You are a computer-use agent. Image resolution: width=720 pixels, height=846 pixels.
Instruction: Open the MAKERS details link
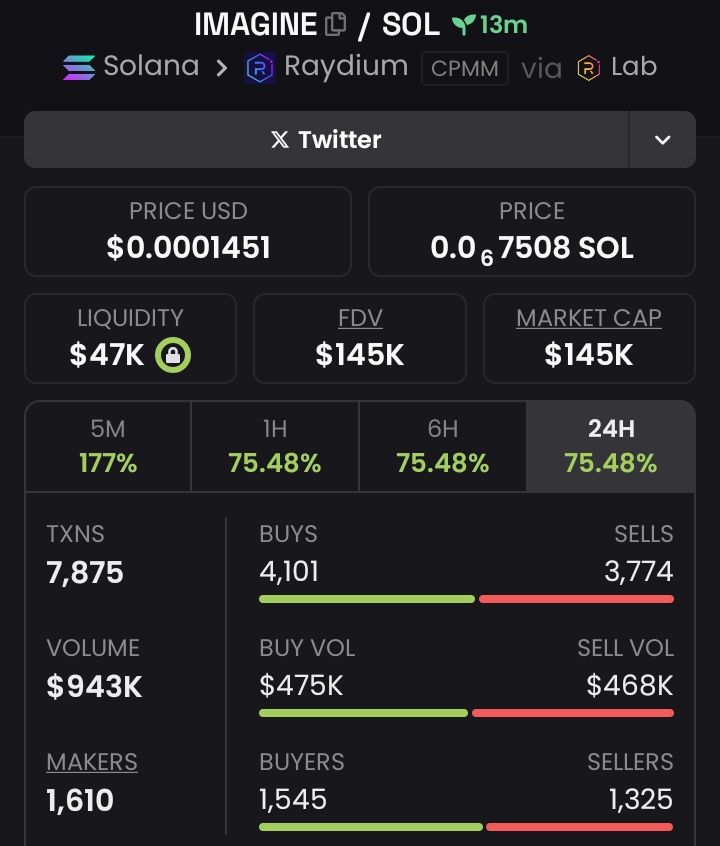(92, 762)
